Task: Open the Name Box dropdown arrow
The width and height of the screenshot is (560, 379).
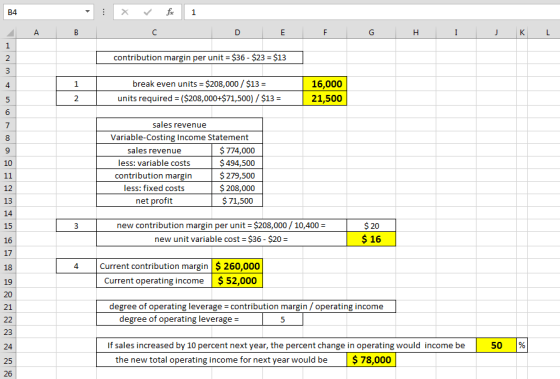Action: click(88, 12)
